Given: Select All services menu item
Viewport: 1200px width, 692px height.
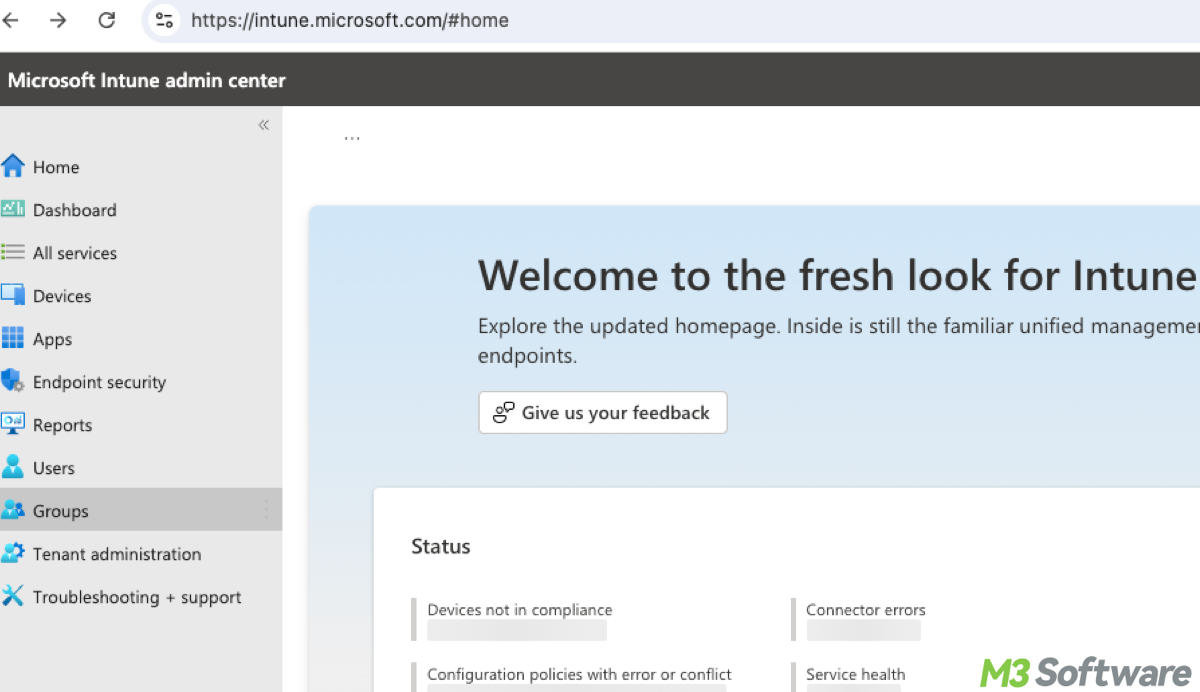Looking at the screenshot, I should coord(141,253).
